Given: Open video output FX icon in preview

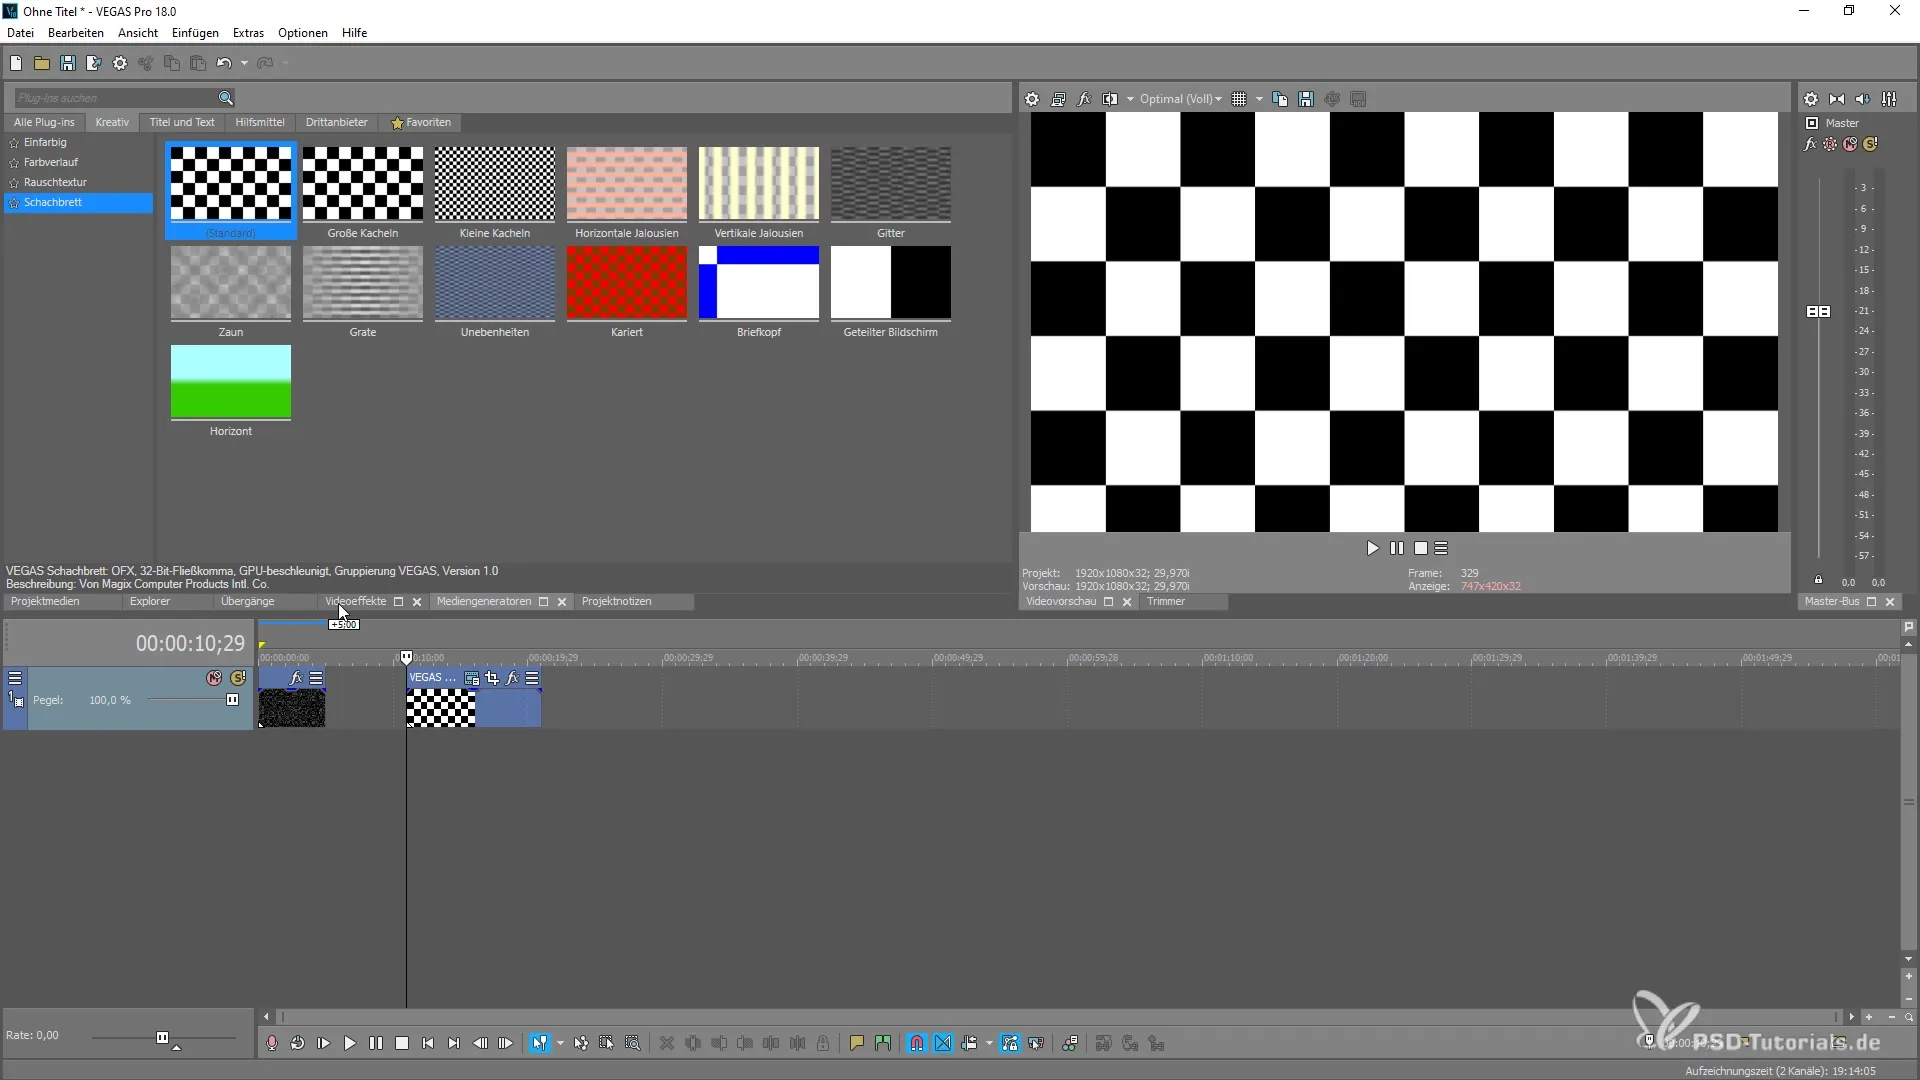Looking at the screenshot, I should click(x=1084, y=99).
